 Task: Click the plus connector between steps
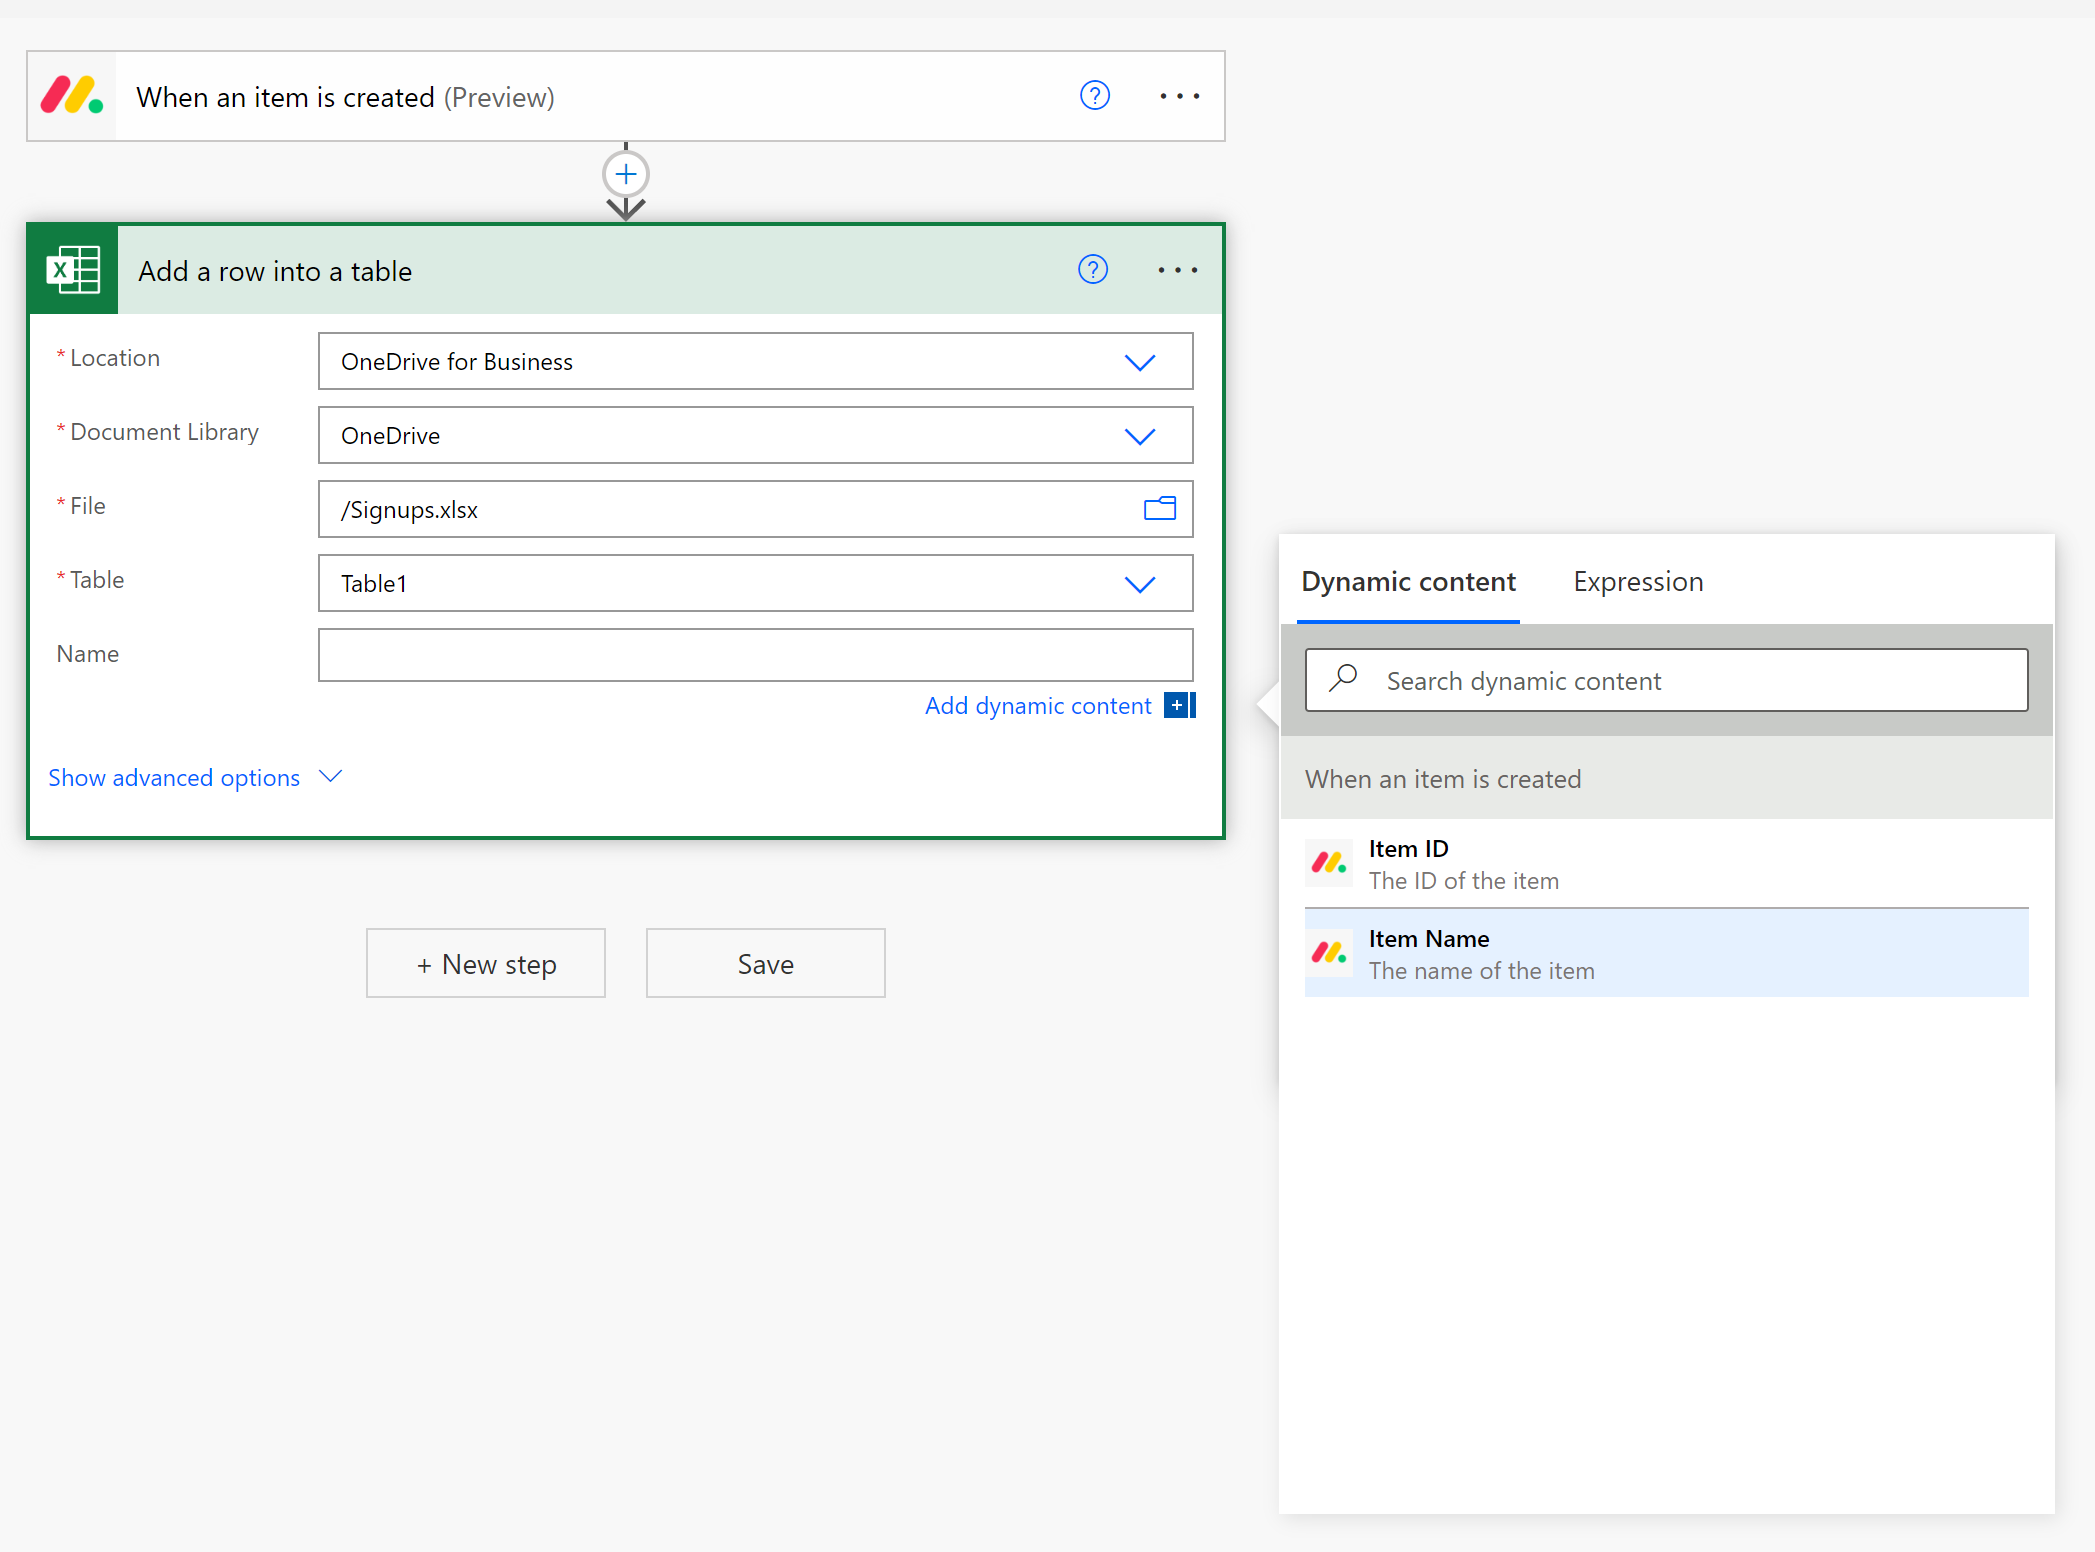pos(626,173)
